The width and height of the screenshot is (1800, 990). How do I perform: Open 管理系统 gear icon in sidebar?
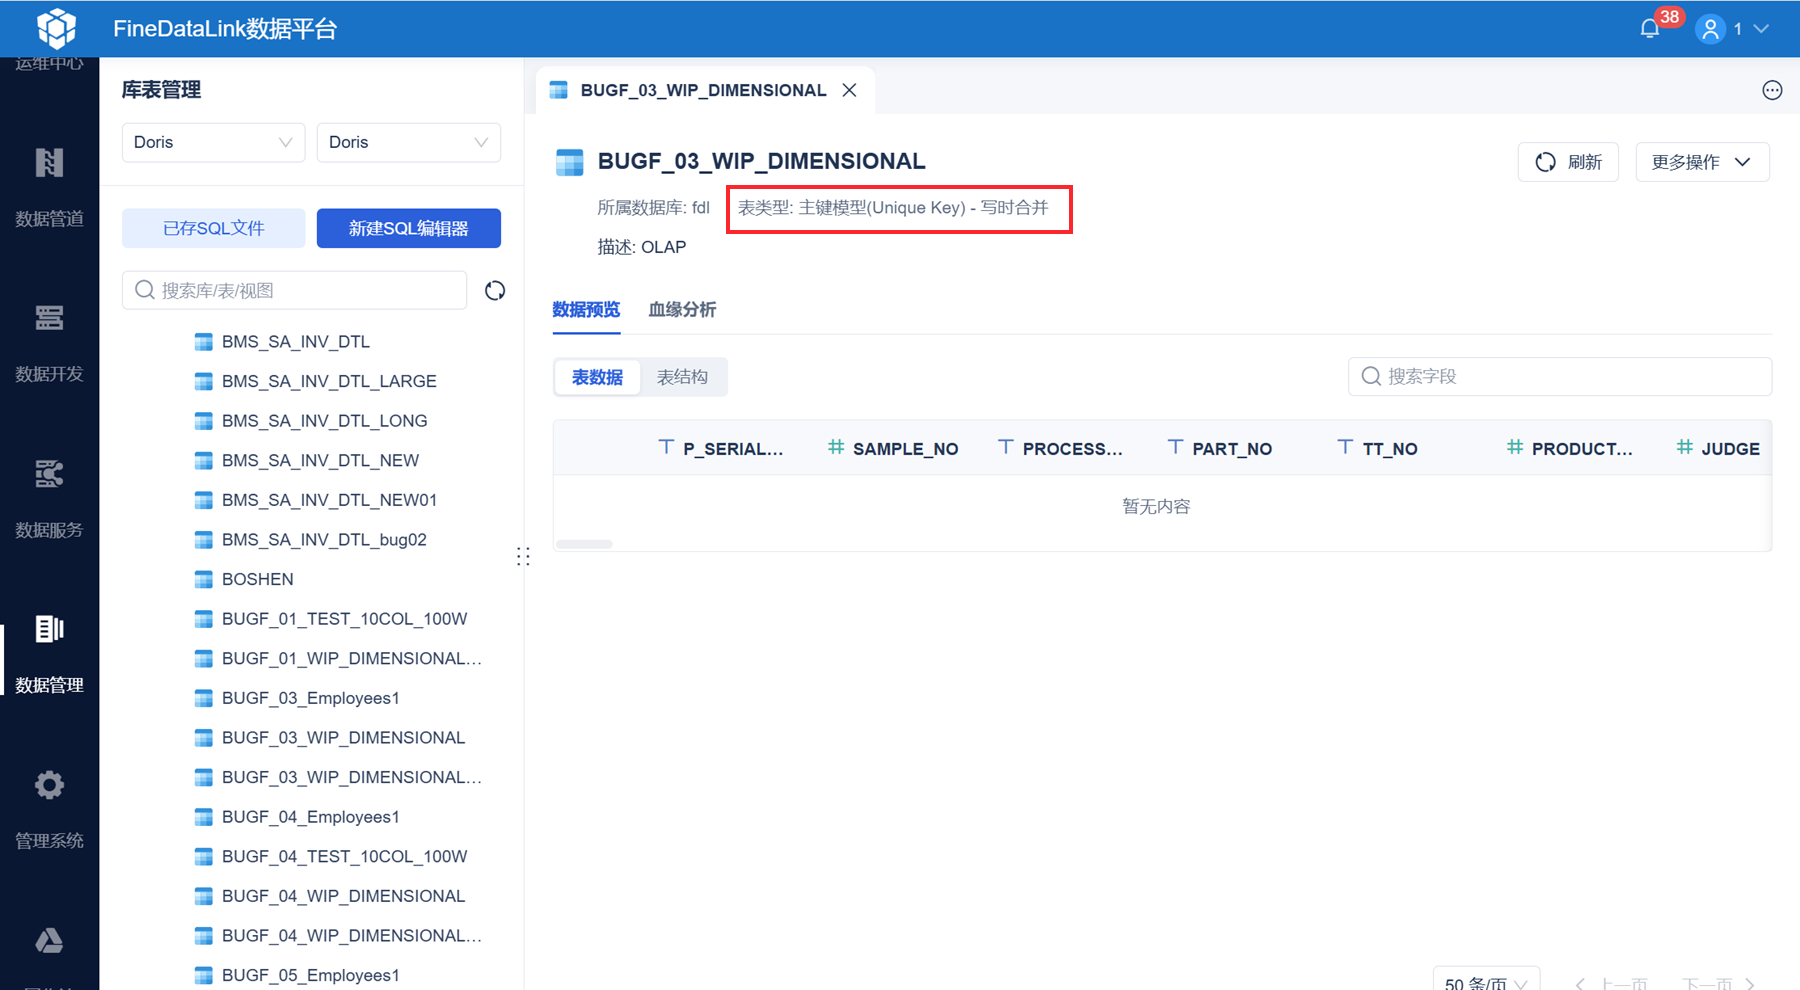tap(49, 785)
